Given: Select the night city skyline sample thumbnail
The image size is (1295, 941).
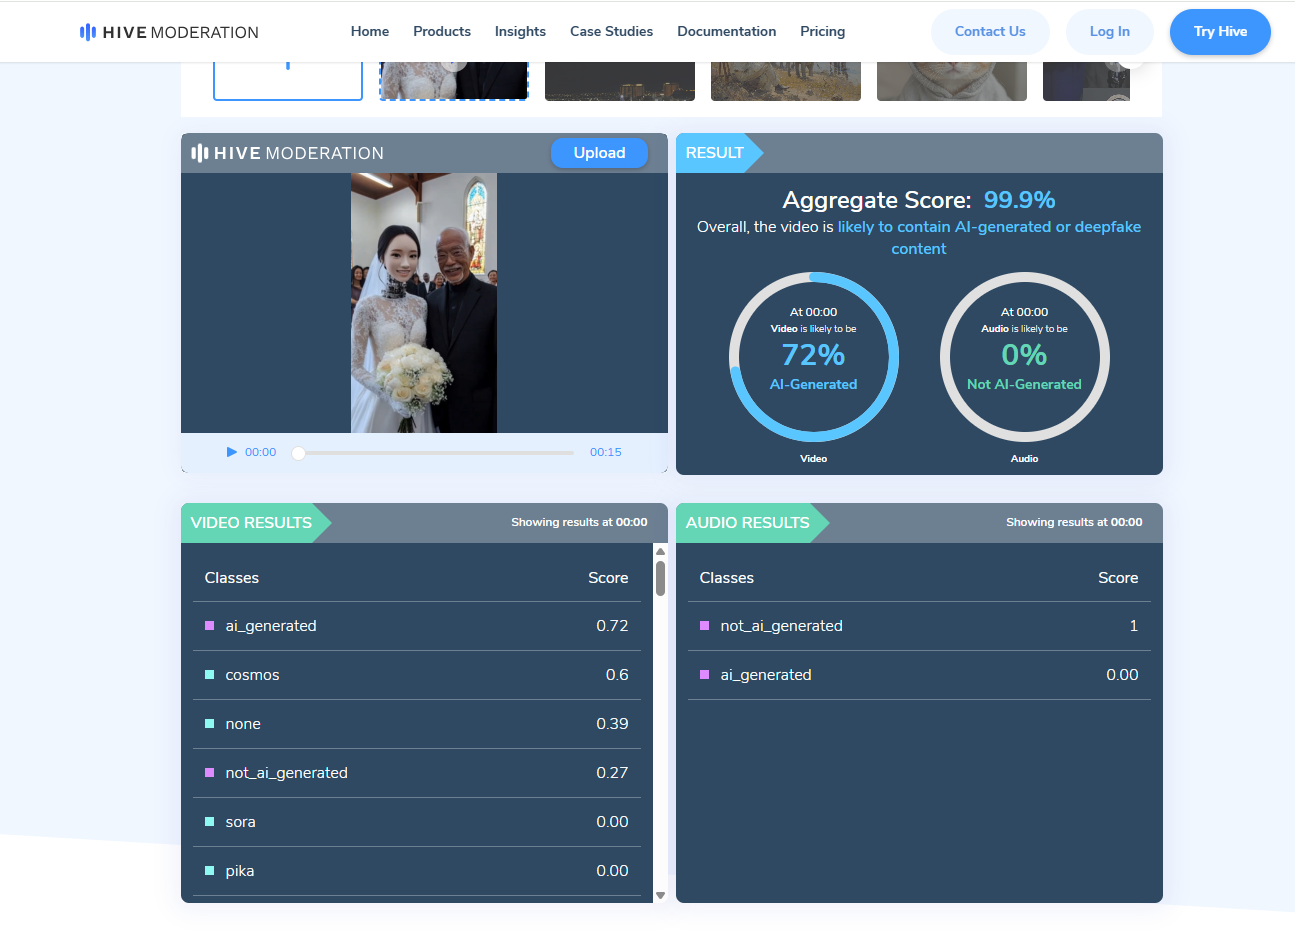Looking at the screenshot, I should [620, 82].
